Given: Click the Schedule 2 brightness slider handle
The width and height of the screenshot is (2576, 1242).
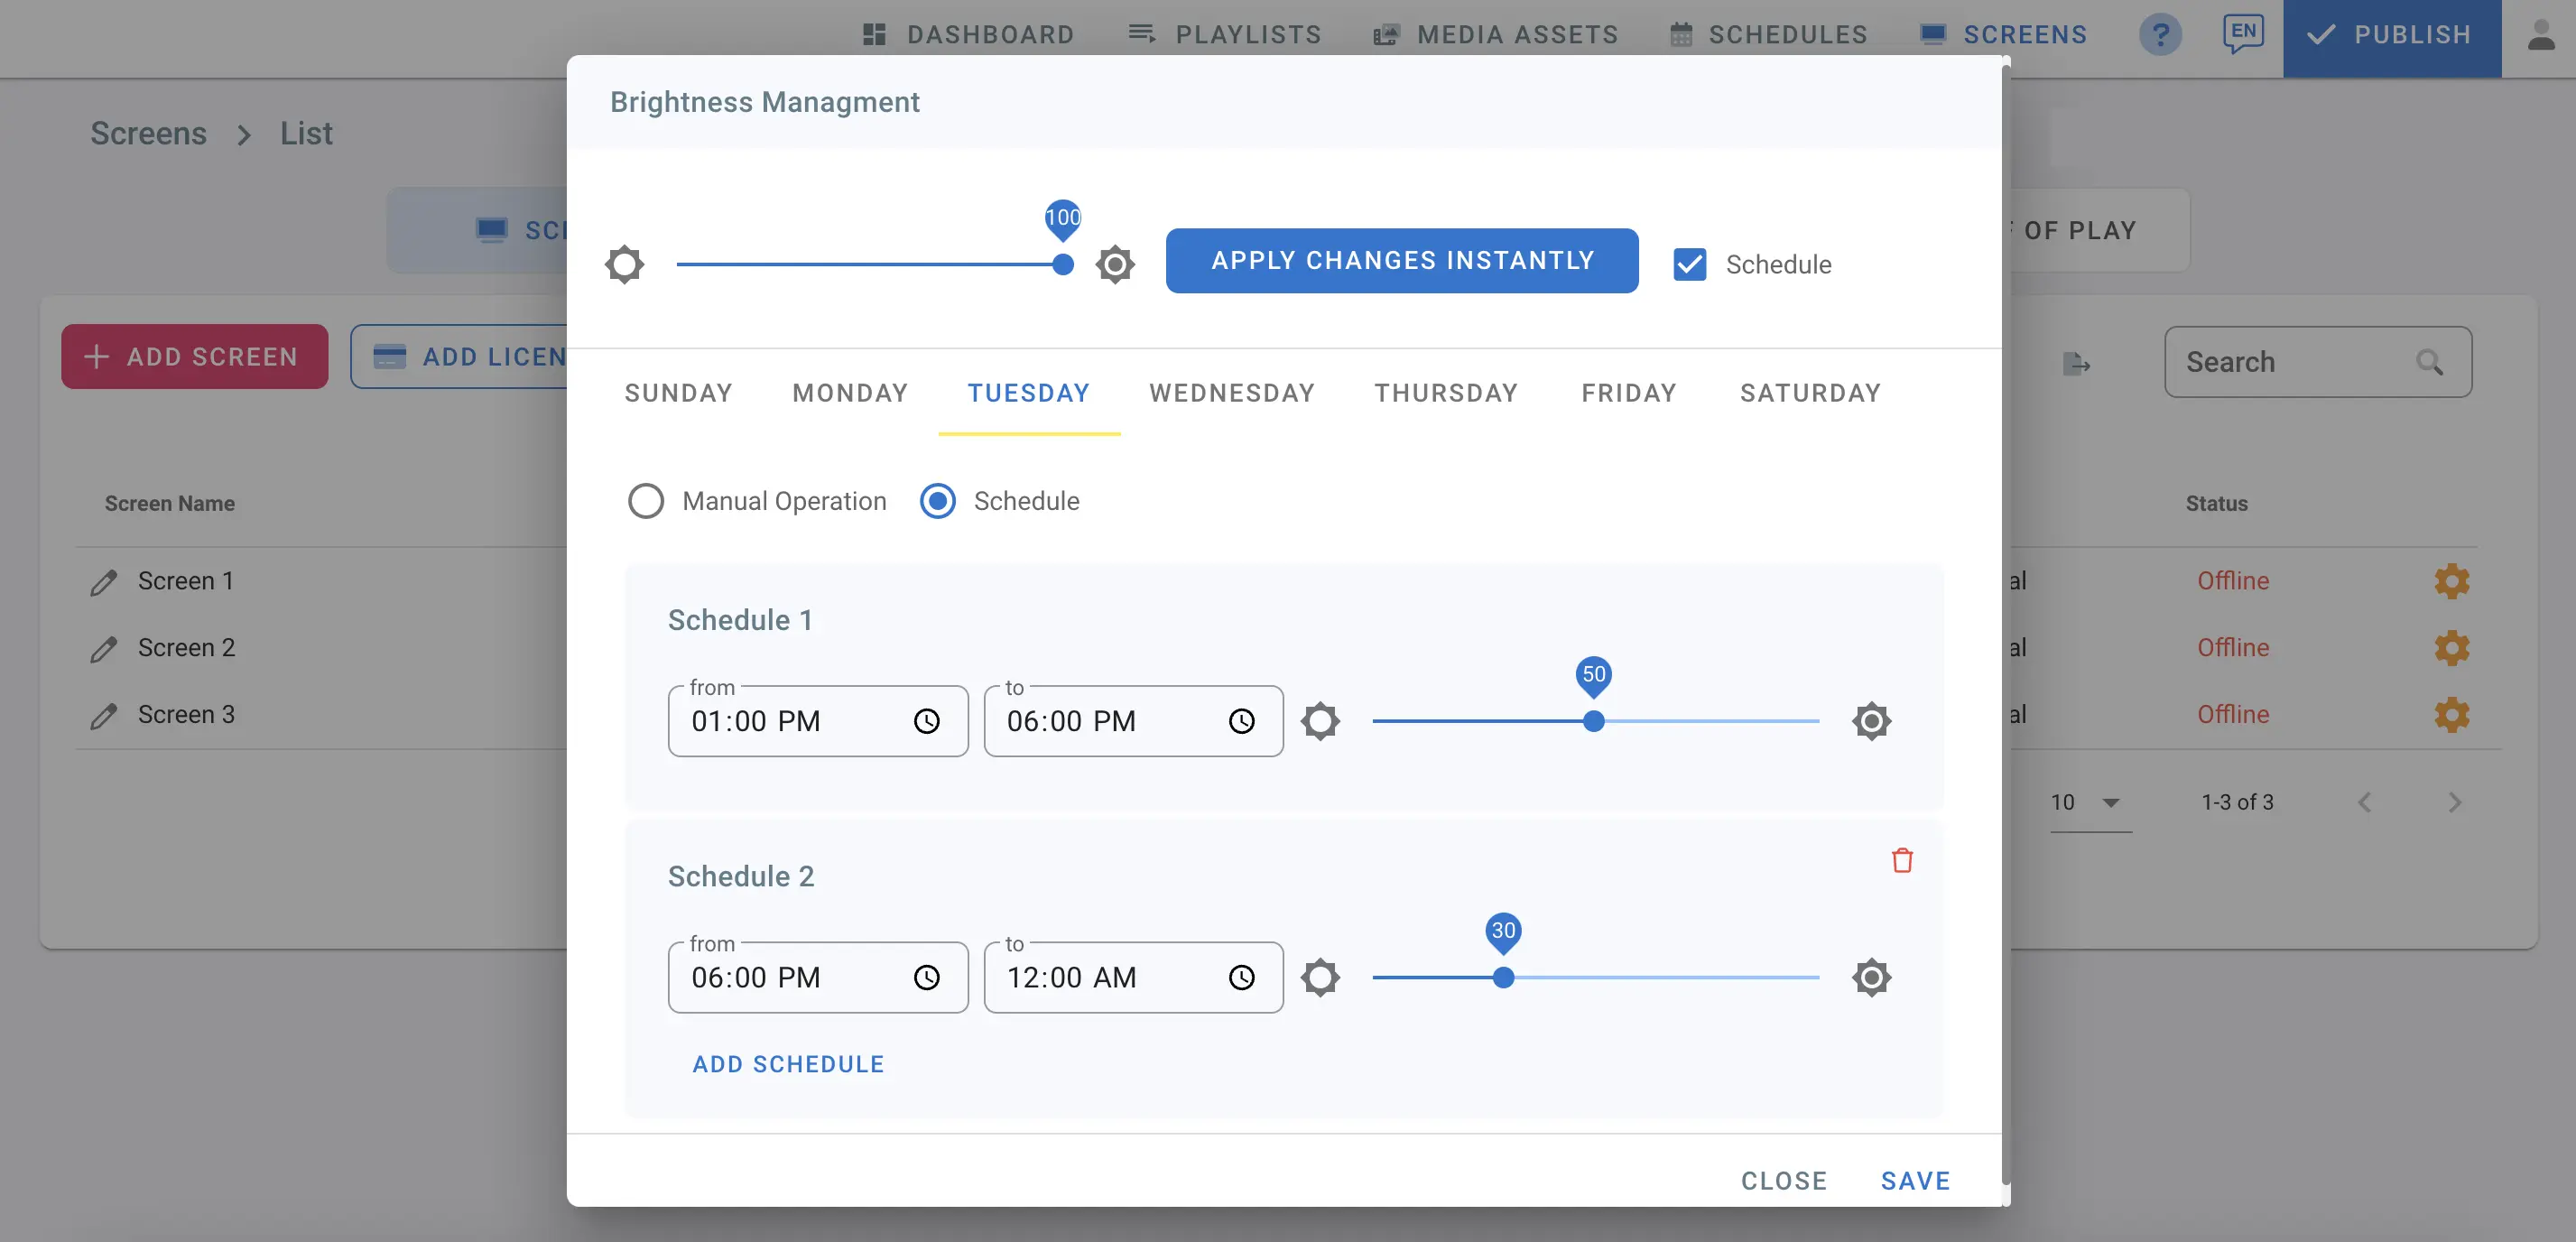Looking at the screenshot, I should (1503, 977).
